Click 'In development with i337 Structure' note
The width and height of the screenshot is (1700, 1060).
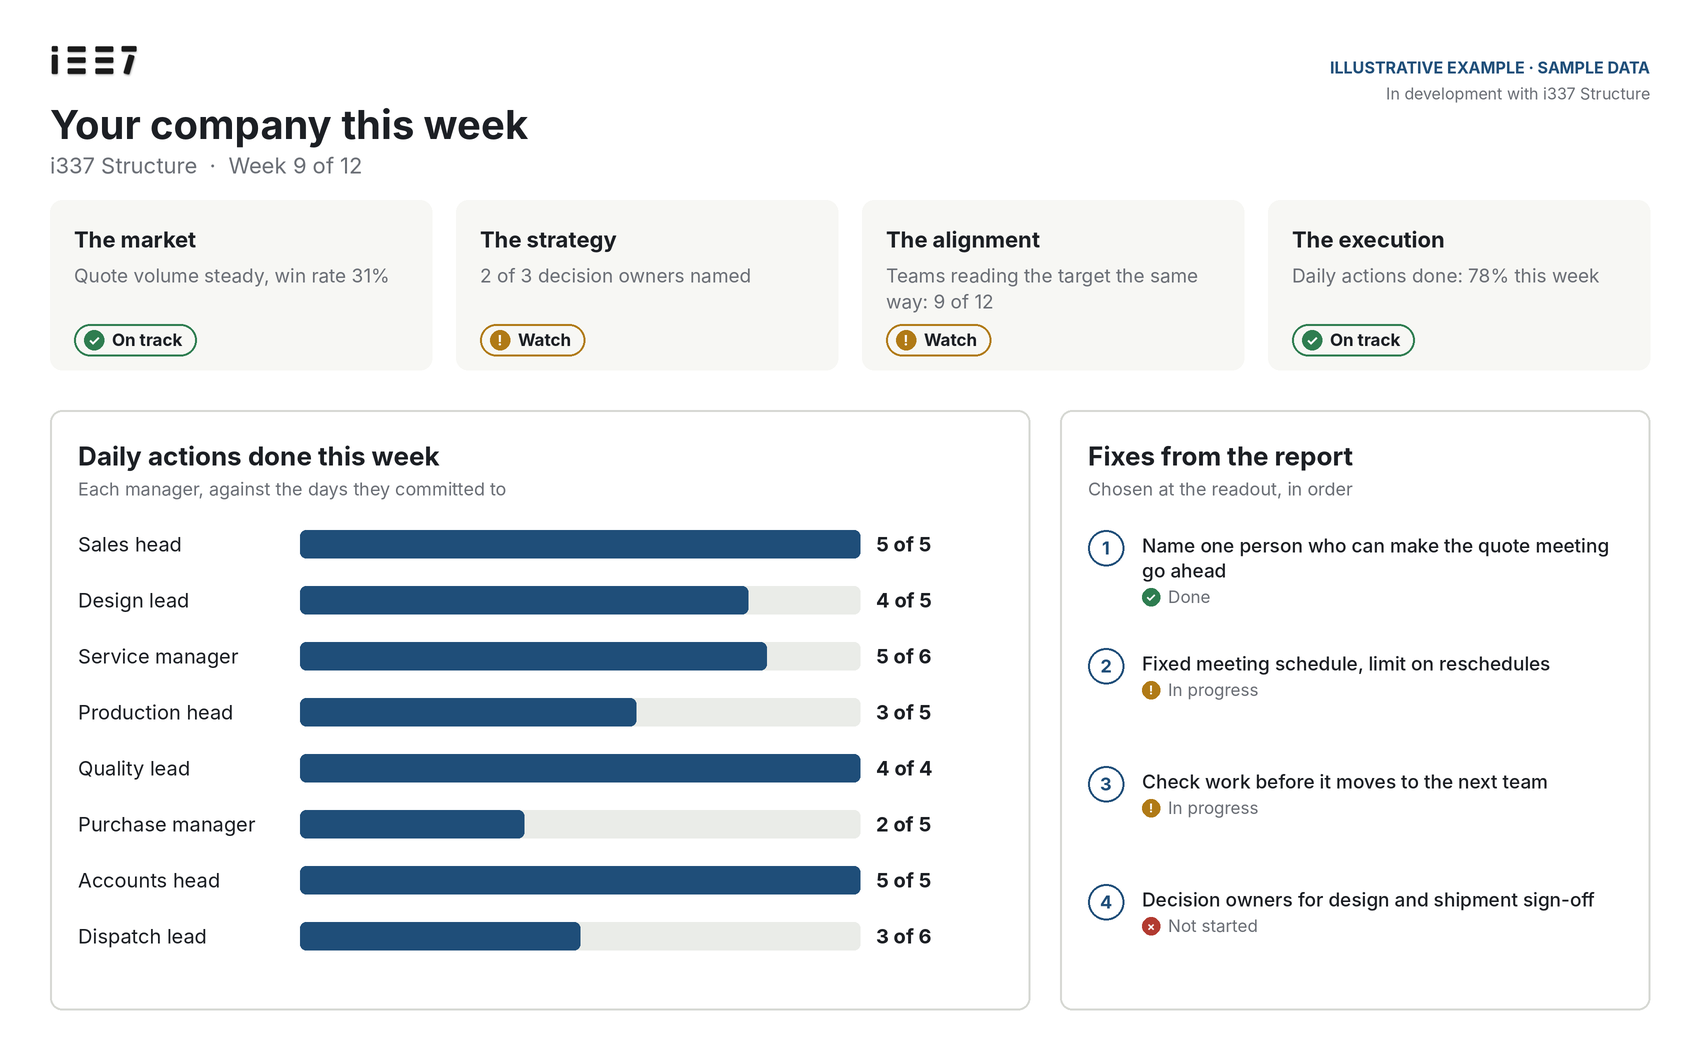point(1518,94)
